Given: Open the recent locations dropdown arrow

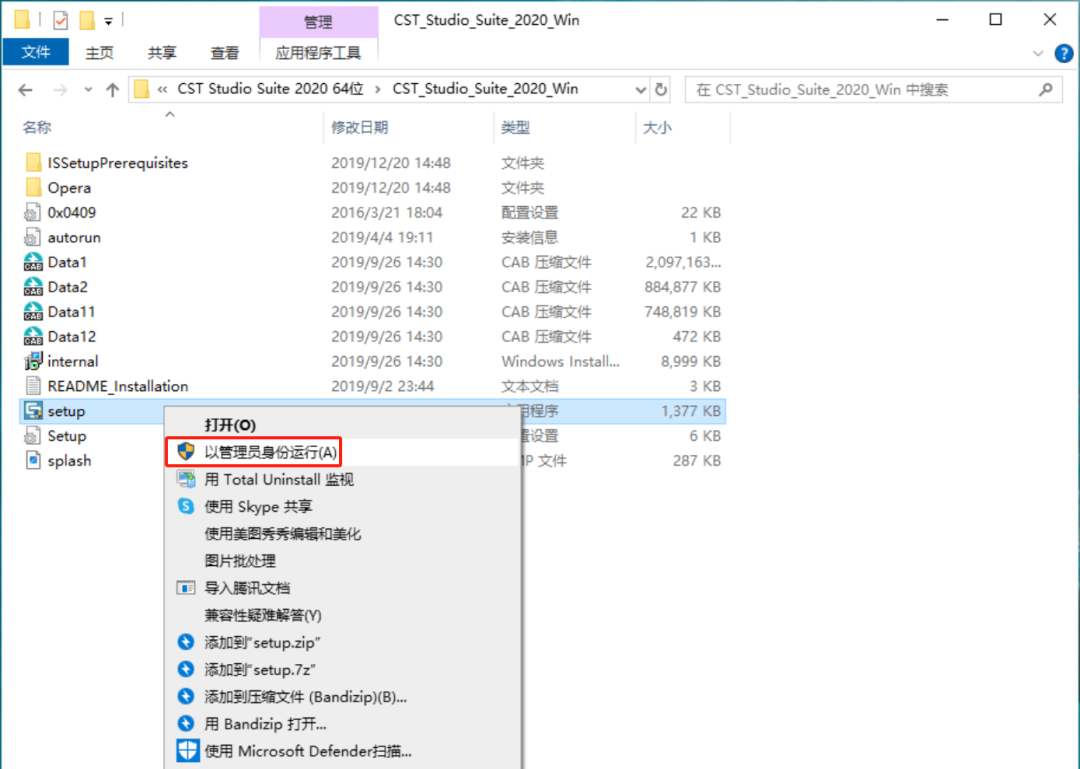Looking at the screenshot, I should [x=87, y=90].
